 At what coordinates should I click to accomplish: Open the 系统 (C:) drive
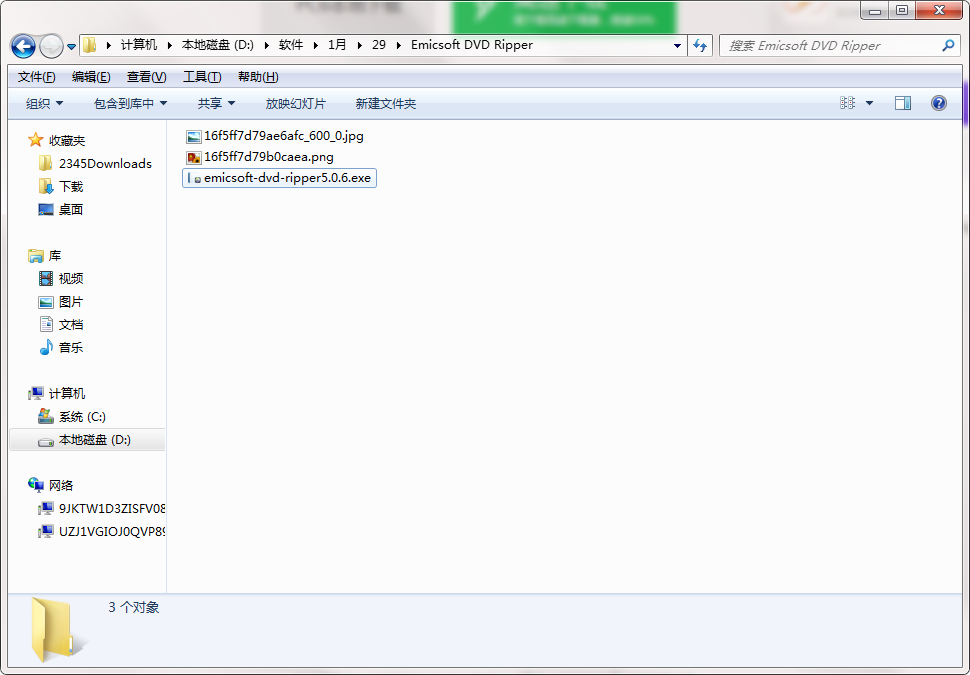click(82, 416)
